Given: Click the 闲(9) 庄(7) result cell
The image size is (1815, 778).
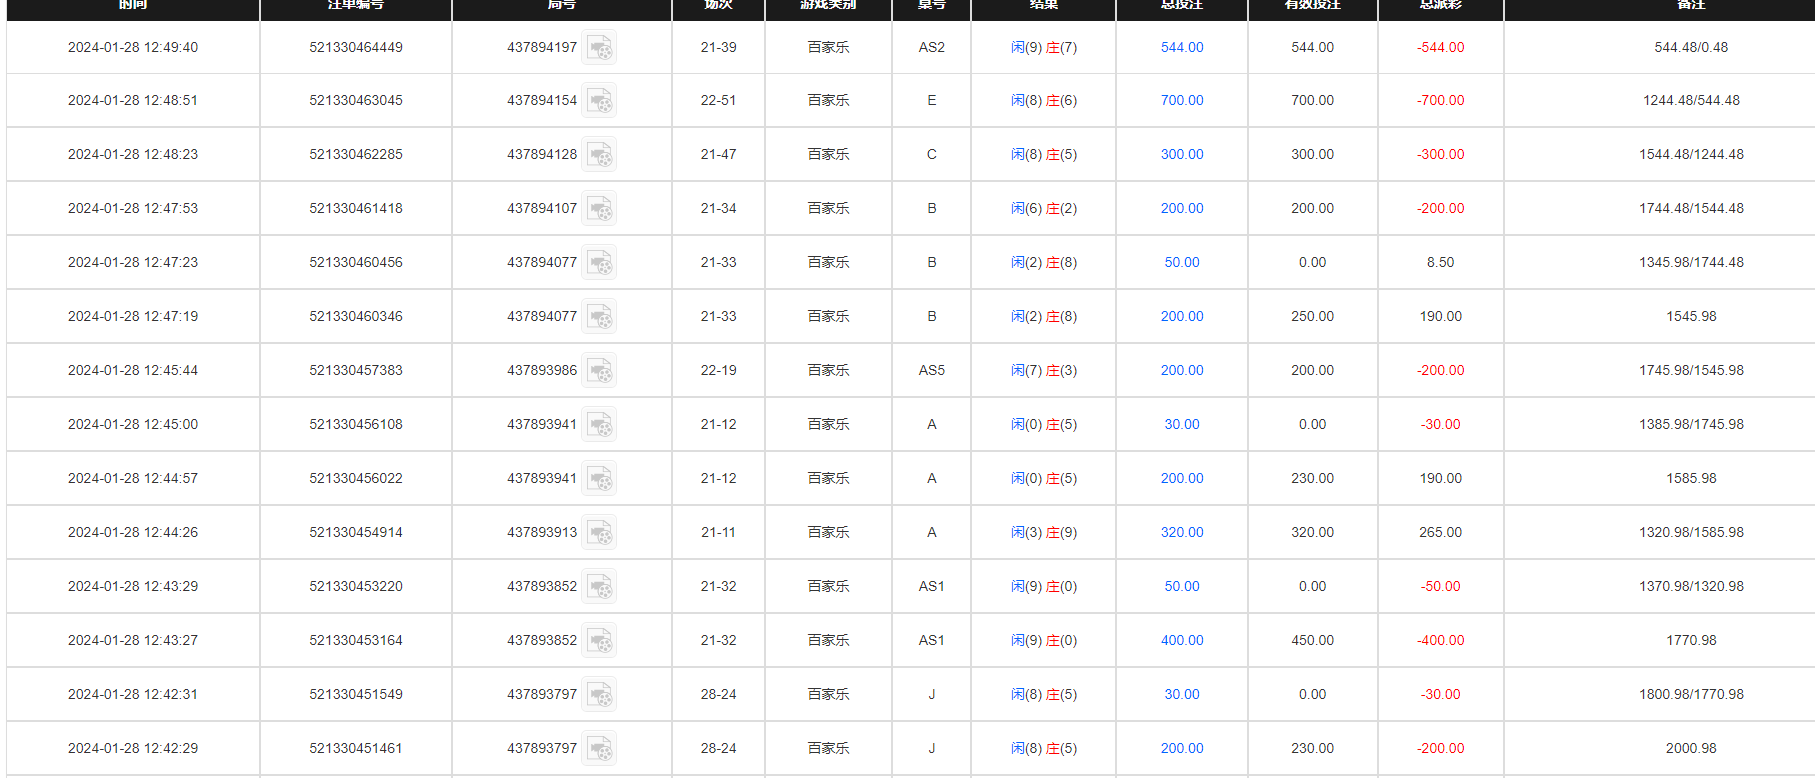Looking at the screenshot, I should click(1043, 47).
